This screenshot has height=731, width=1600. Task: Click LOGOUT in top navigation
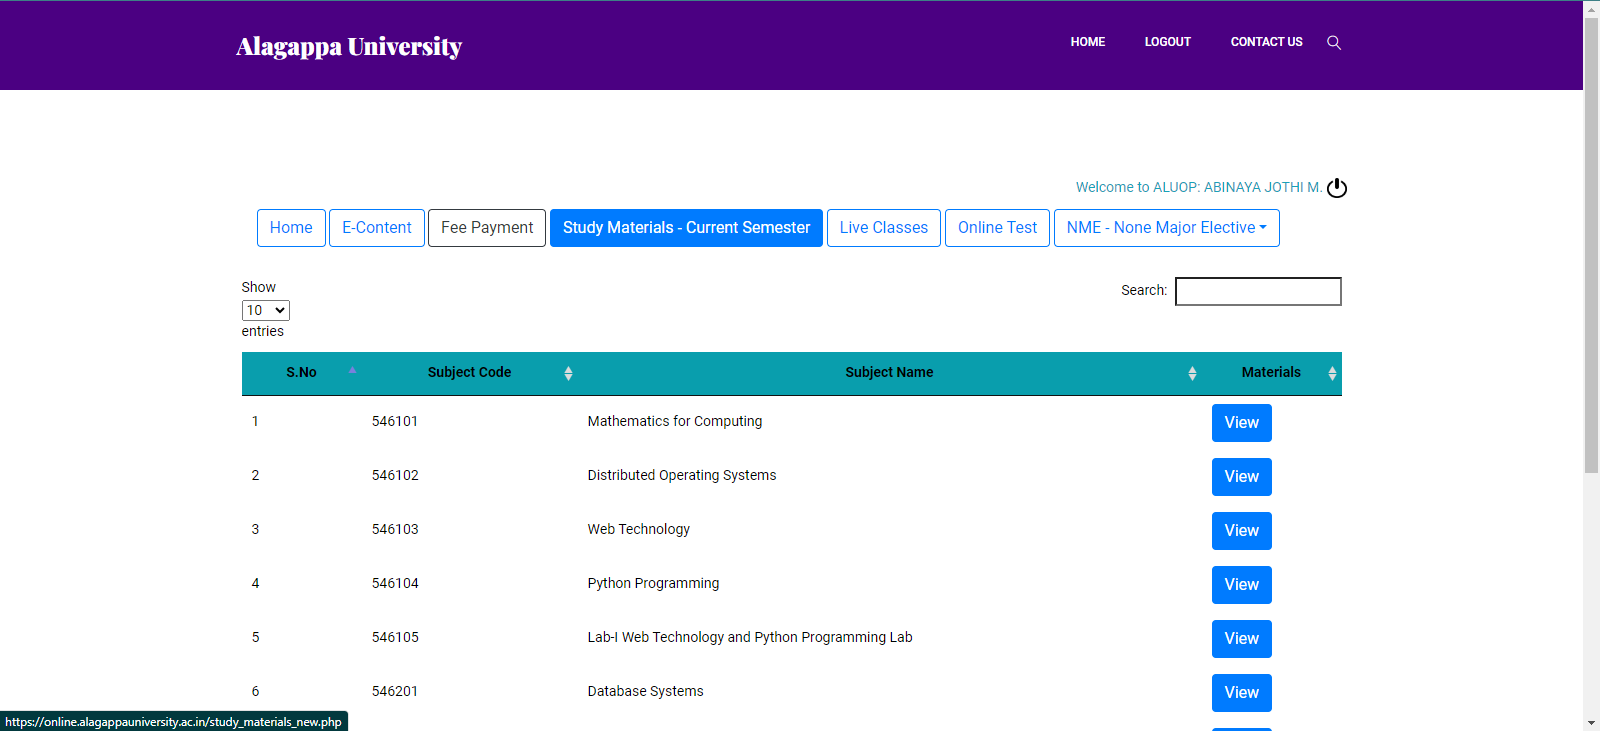pos(1168,42)
